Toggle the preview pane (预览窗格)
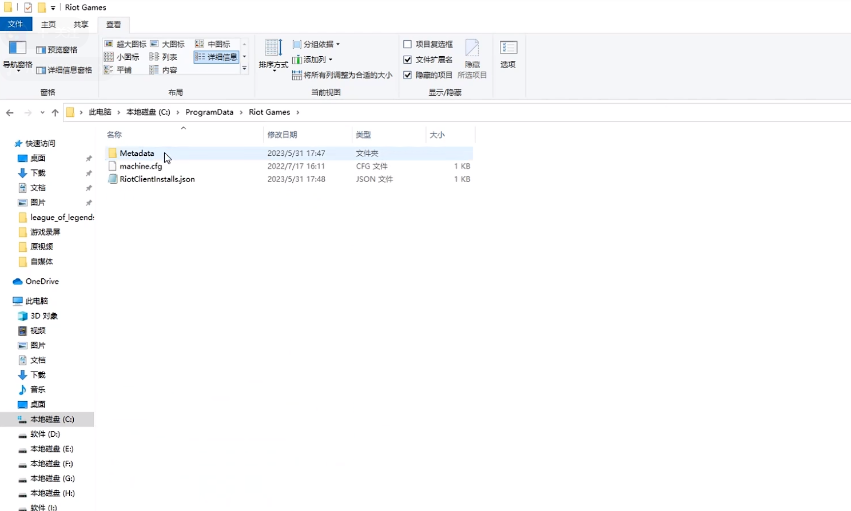This screenshot has width=851, height=511. pos(57,50)
